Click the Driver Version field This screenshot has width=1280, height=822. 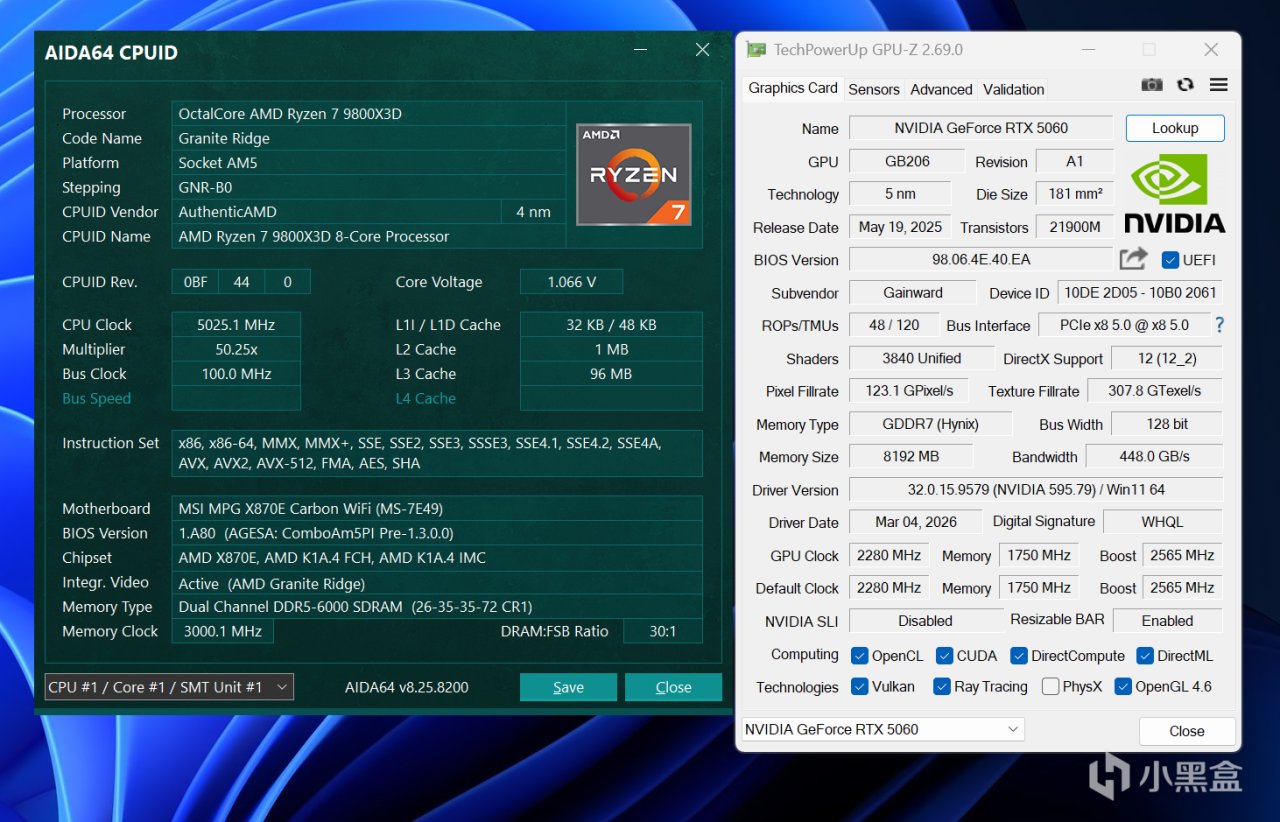coord(1036,490)
